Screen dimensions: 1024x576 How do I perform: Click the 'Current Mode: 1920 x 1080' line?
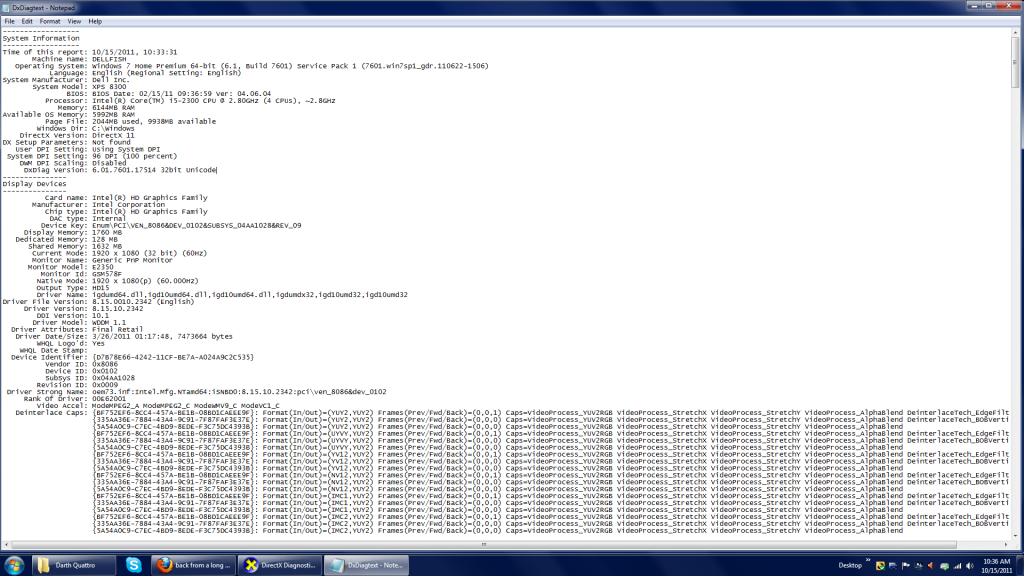tap(119, 253)
